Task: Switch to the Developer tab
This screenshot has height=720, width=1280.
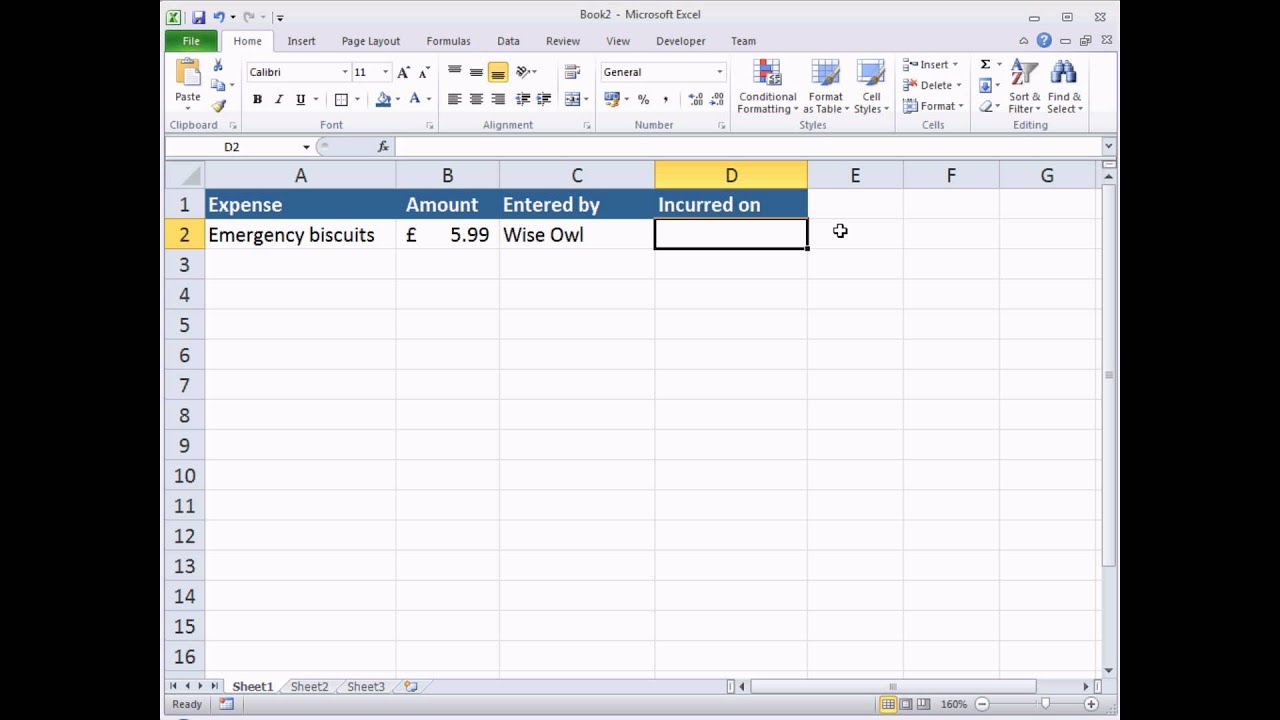Action: pos(680,41)
